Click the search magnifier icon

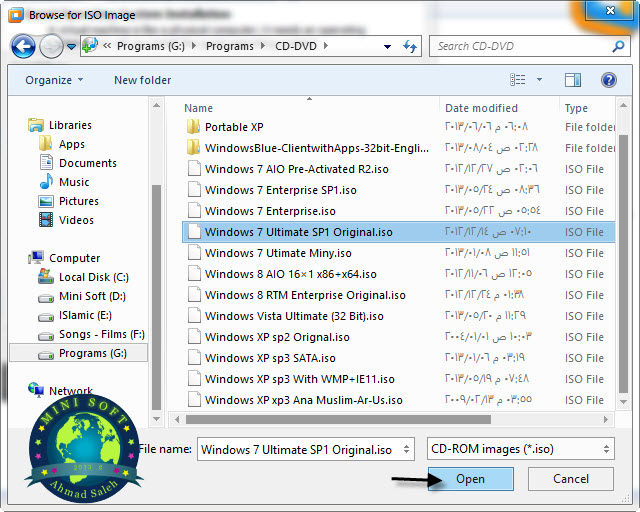pos(618,46)
